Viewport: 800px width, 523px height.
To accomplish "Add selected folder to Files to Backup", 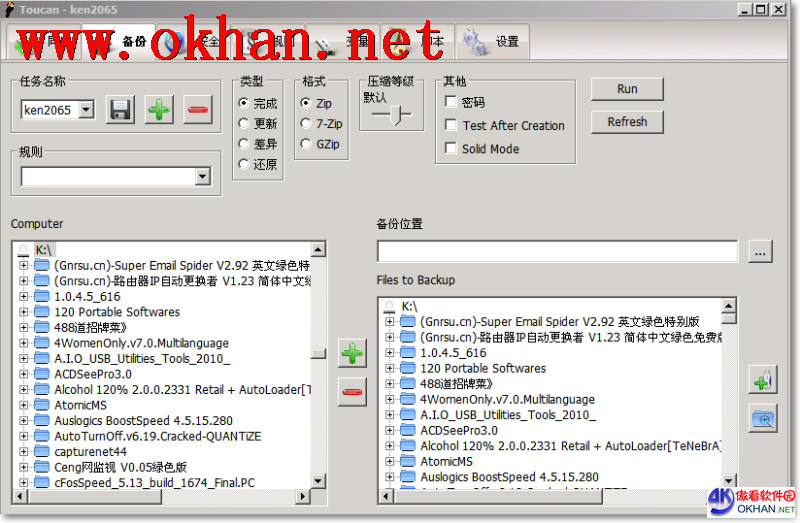I will click(x=352, y=353).
